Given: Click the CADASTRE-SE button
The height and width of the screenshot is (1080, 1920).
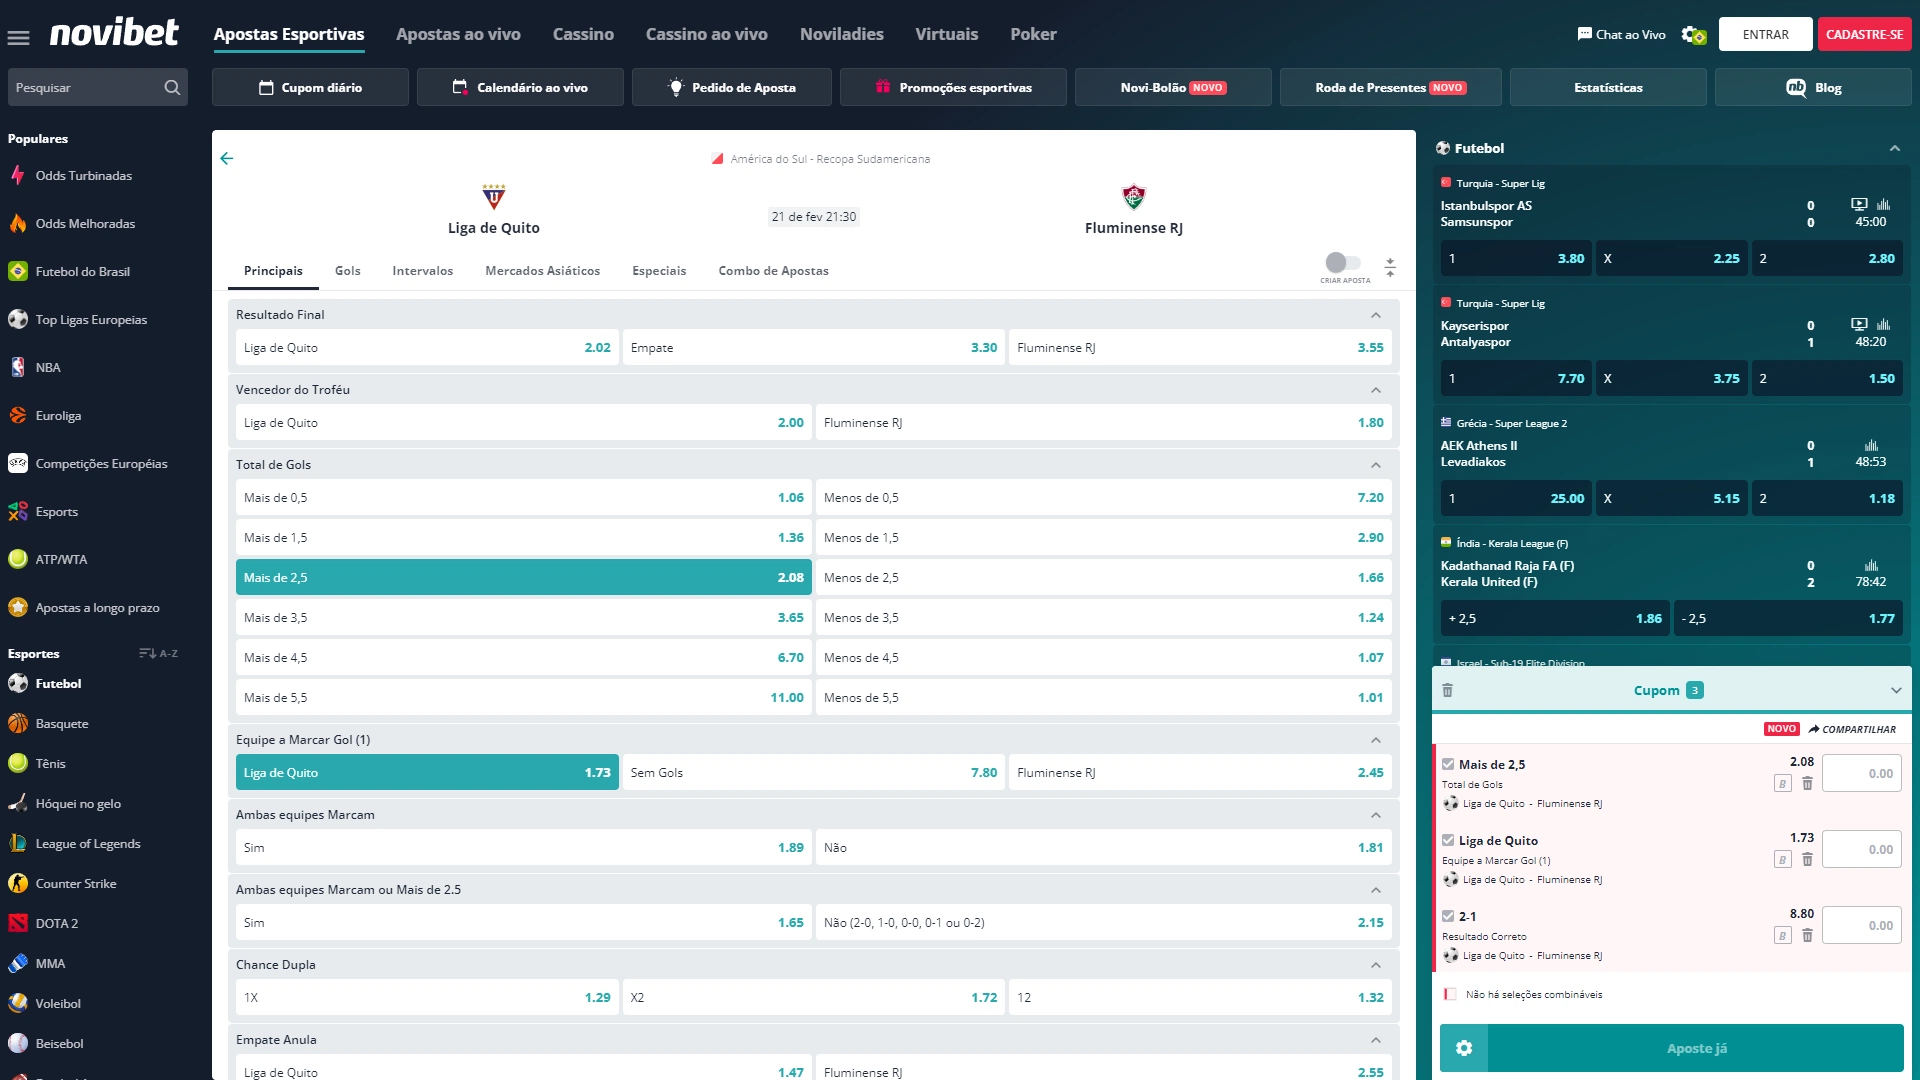Looking at the screenshot, I should [x=1864, y=34].
